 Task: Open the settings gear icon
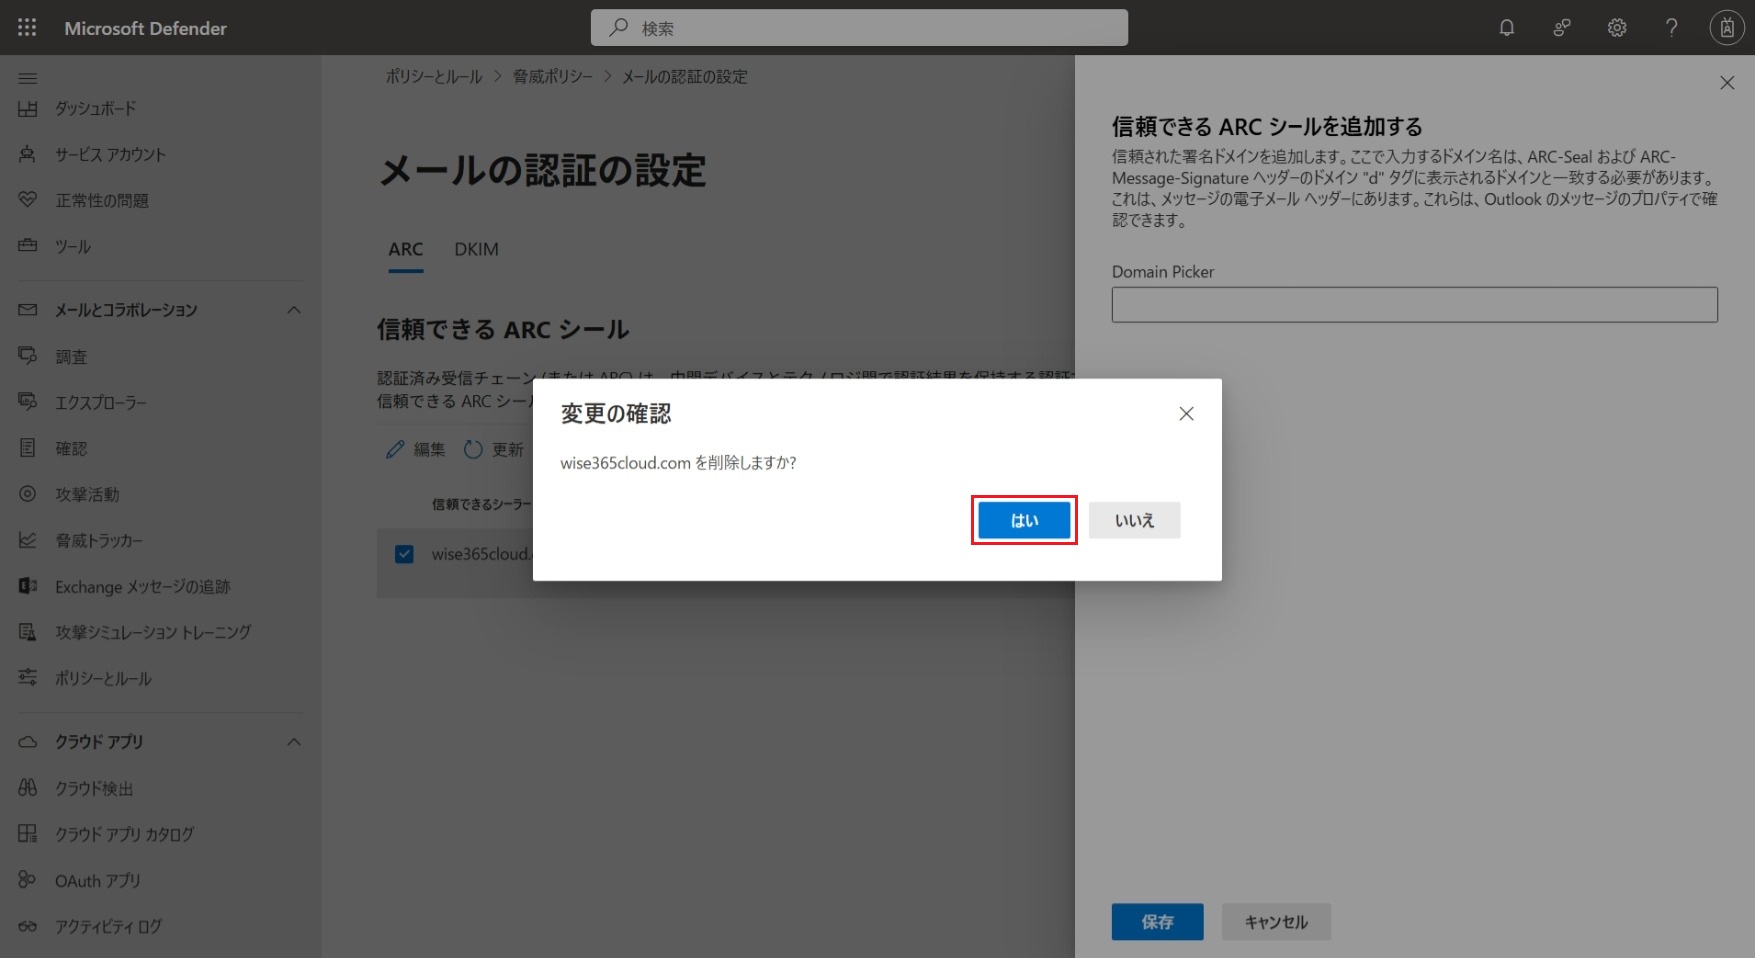click(x=1616, y=28)
